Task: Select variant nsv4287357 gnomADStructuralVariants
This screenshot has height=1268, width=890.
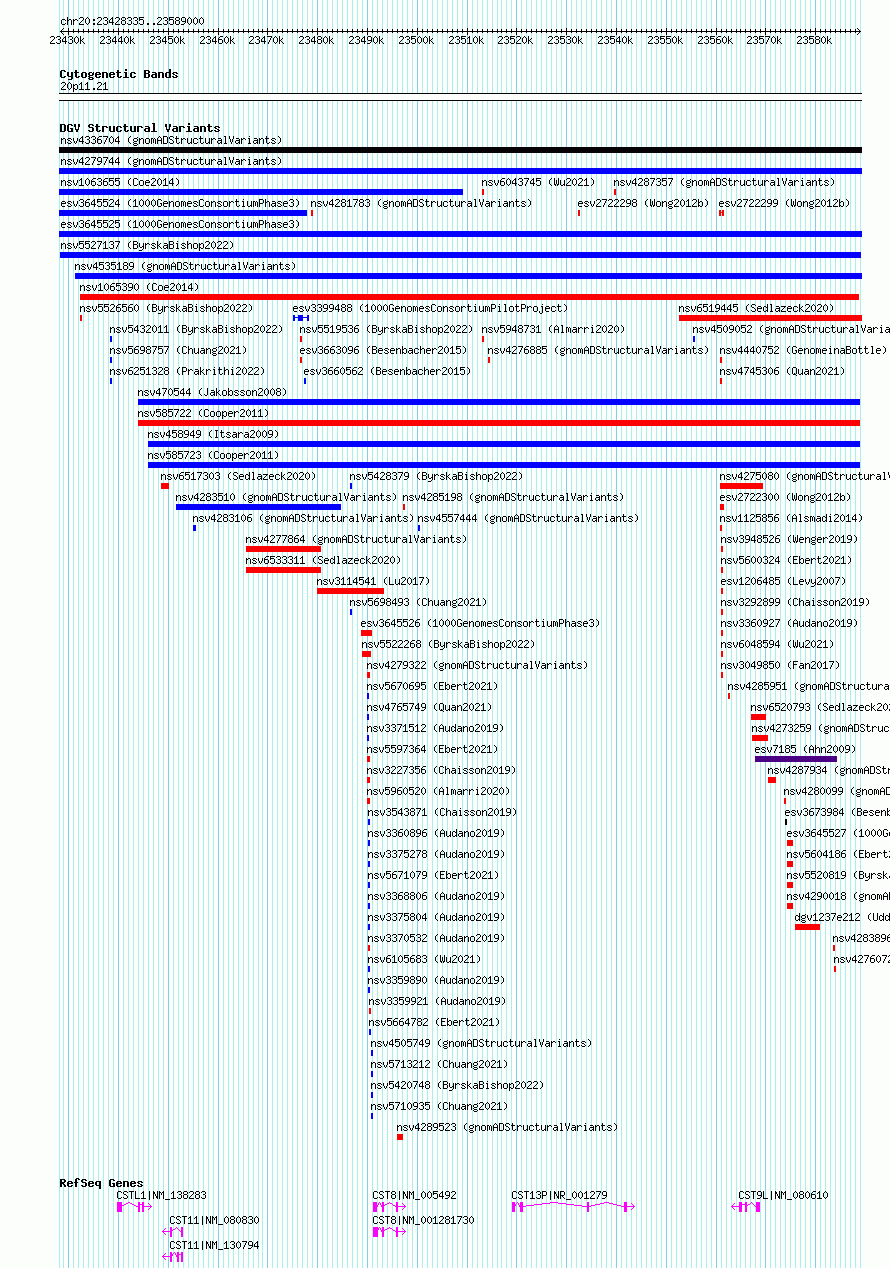Action: (724, 182)
